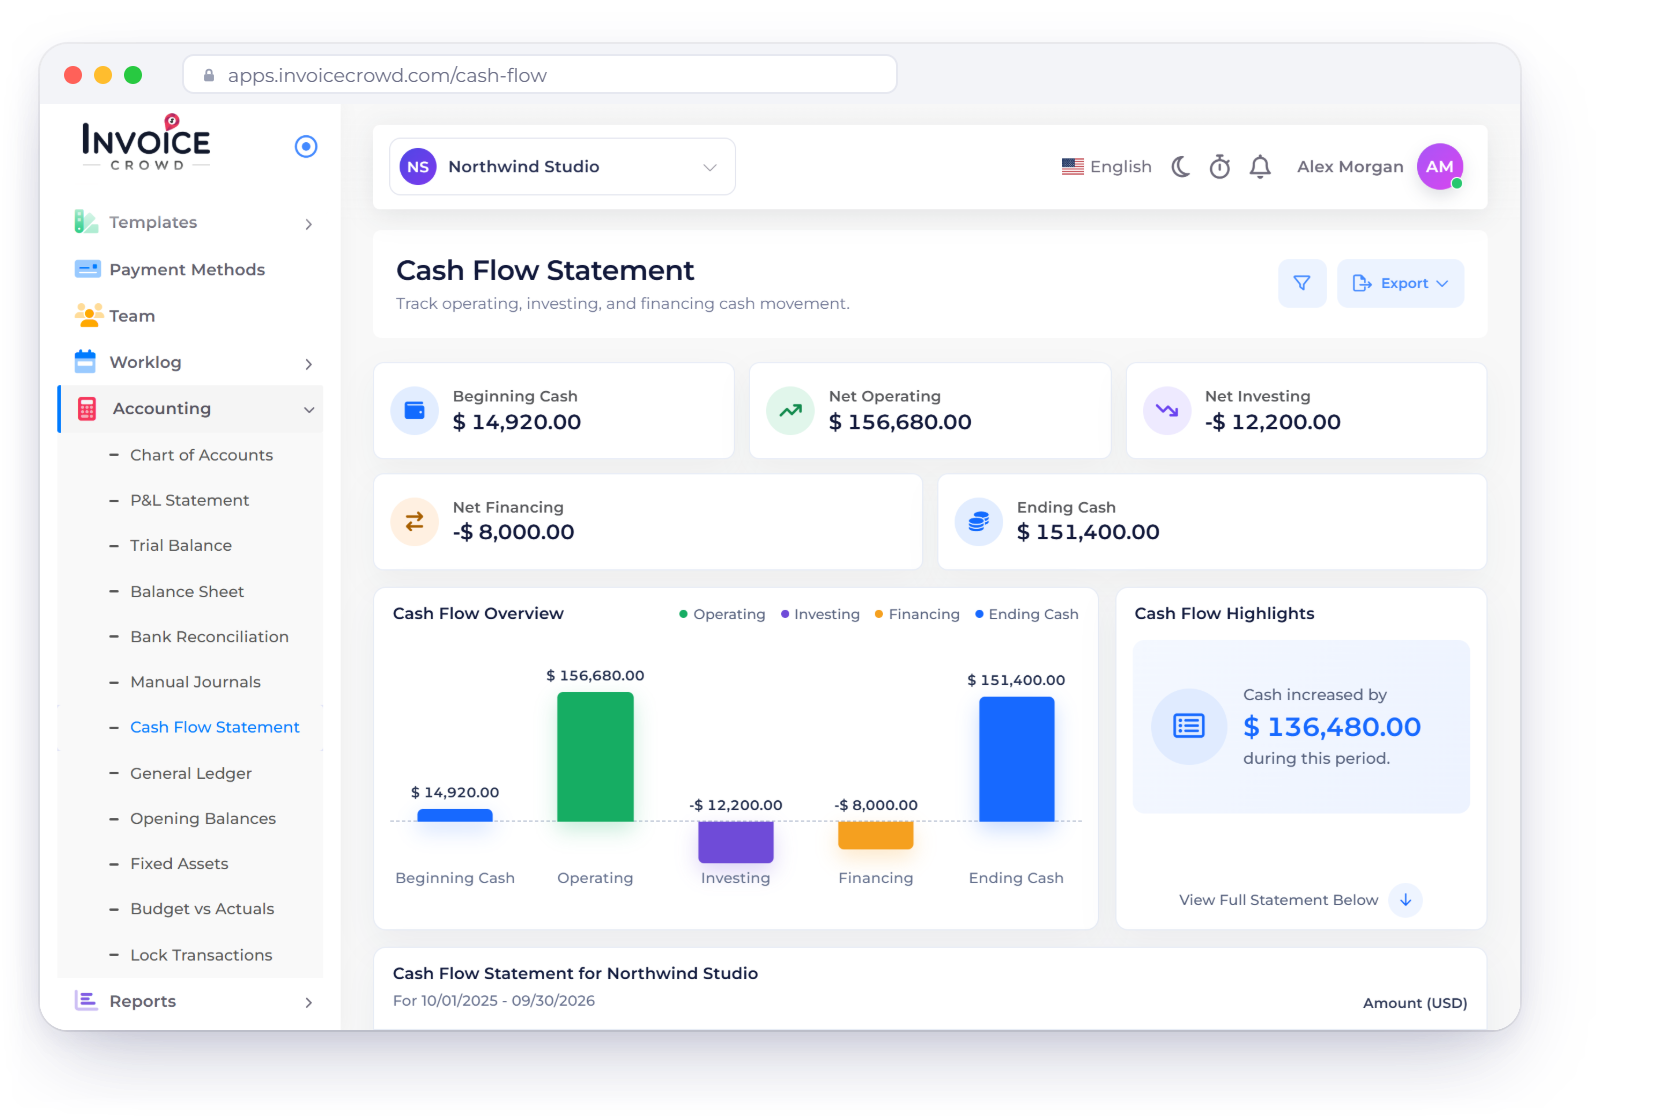The height and width of the screenshot is (1120, 1680).
Task: Click the Beginning Cash wallet icon
Action: coord(414,411)
